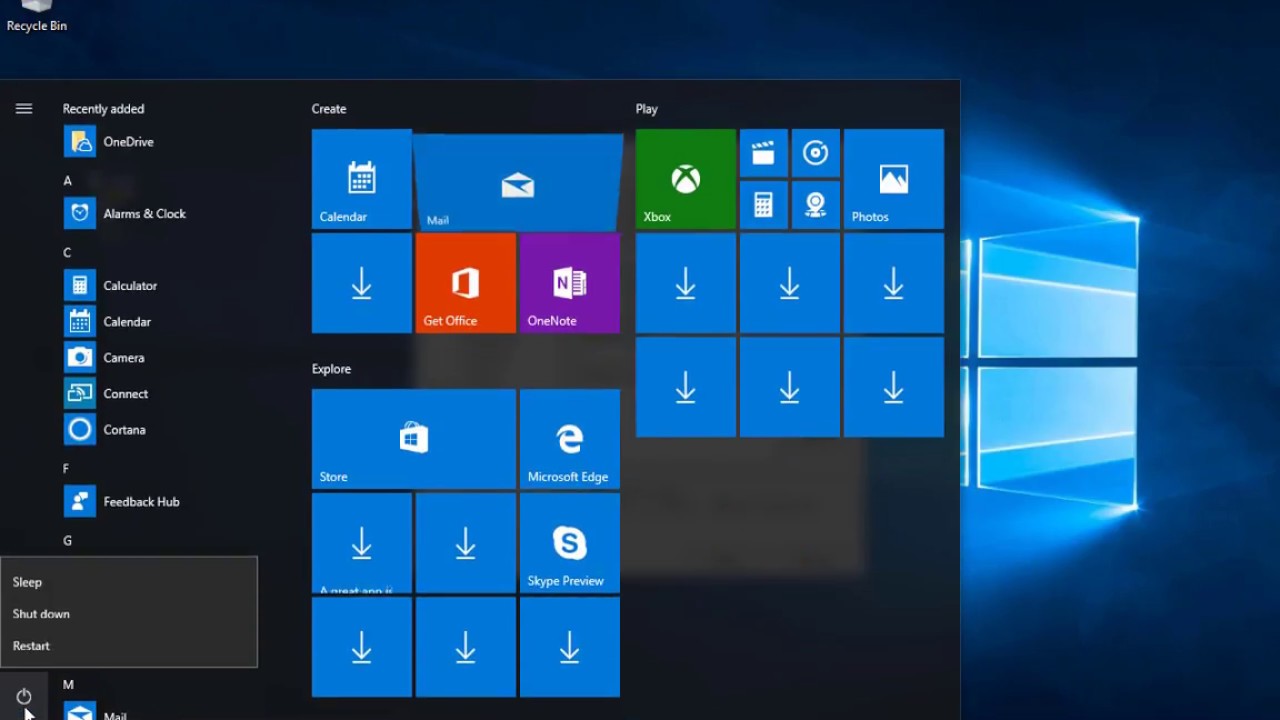1280x720 pixels.
Task: Open the Skype Preview tile
Action: tap(570, 543)
